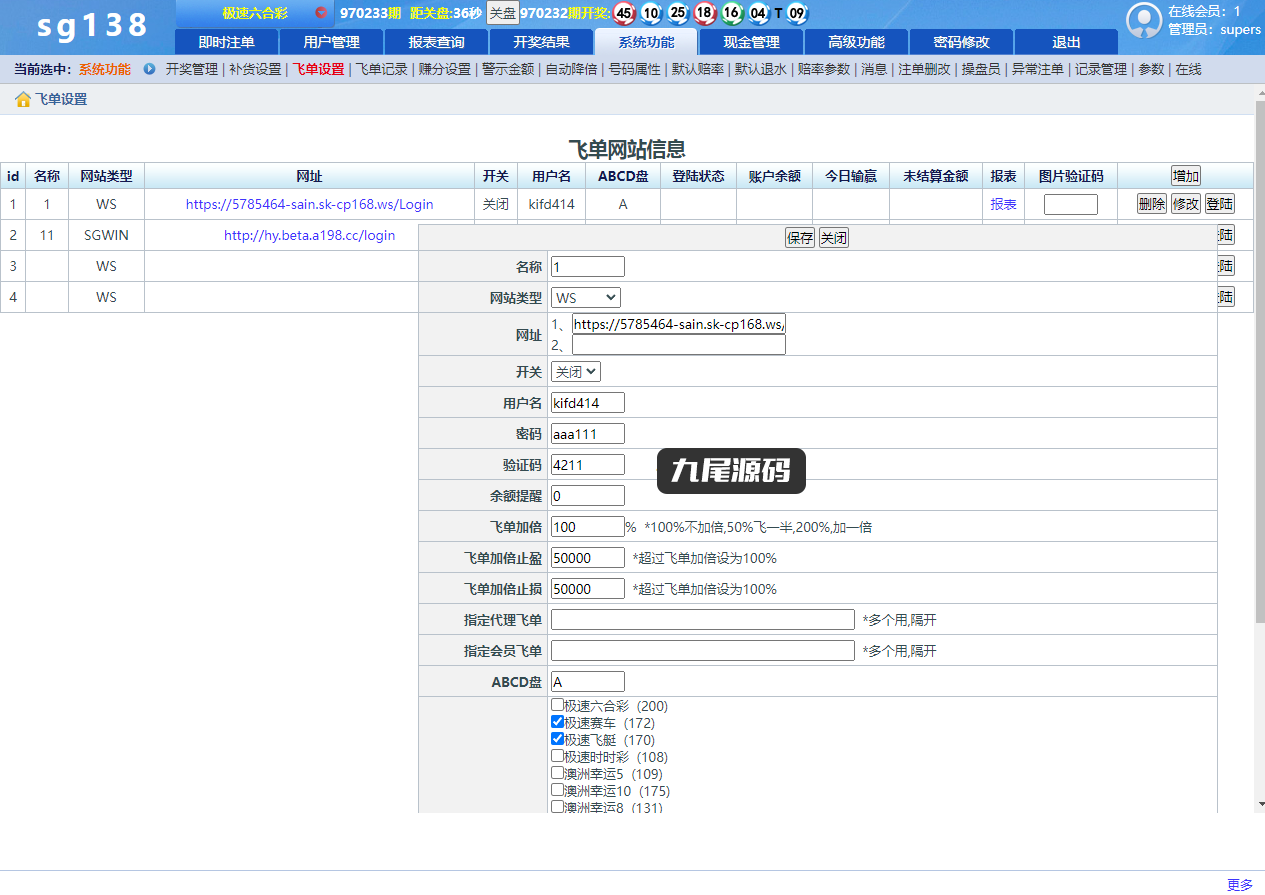Click the 飞单加倍 input field
This screenshot has height=895, width=1265.
click(x=588, y=527)
